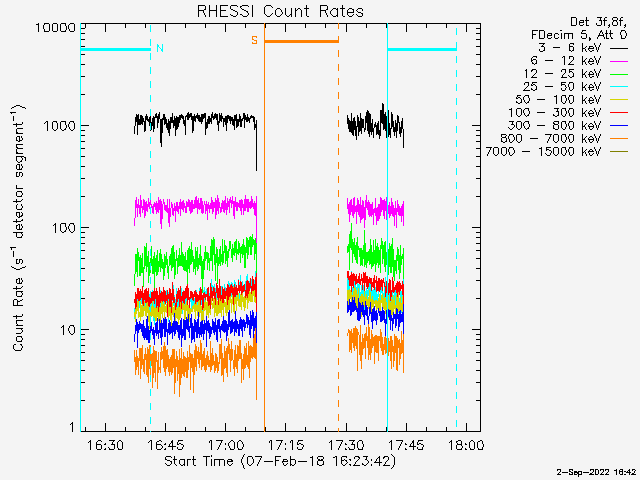The width and height of the screenshot is (640, 480).
Task: Click the 16:45 x-axis tick label
Action: 166,445
